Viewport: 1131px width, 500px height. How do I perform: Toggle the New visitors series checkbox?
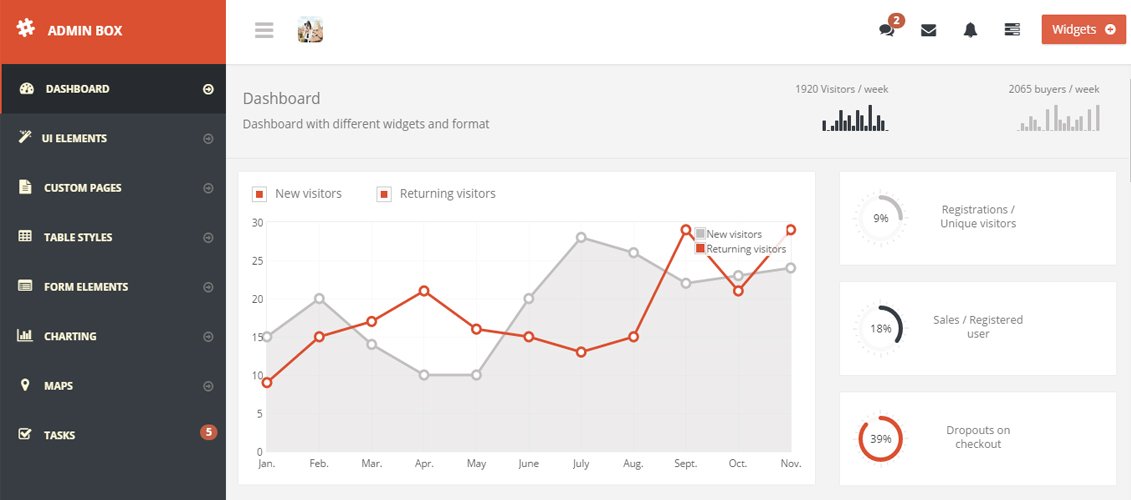(x=259, y=194)
